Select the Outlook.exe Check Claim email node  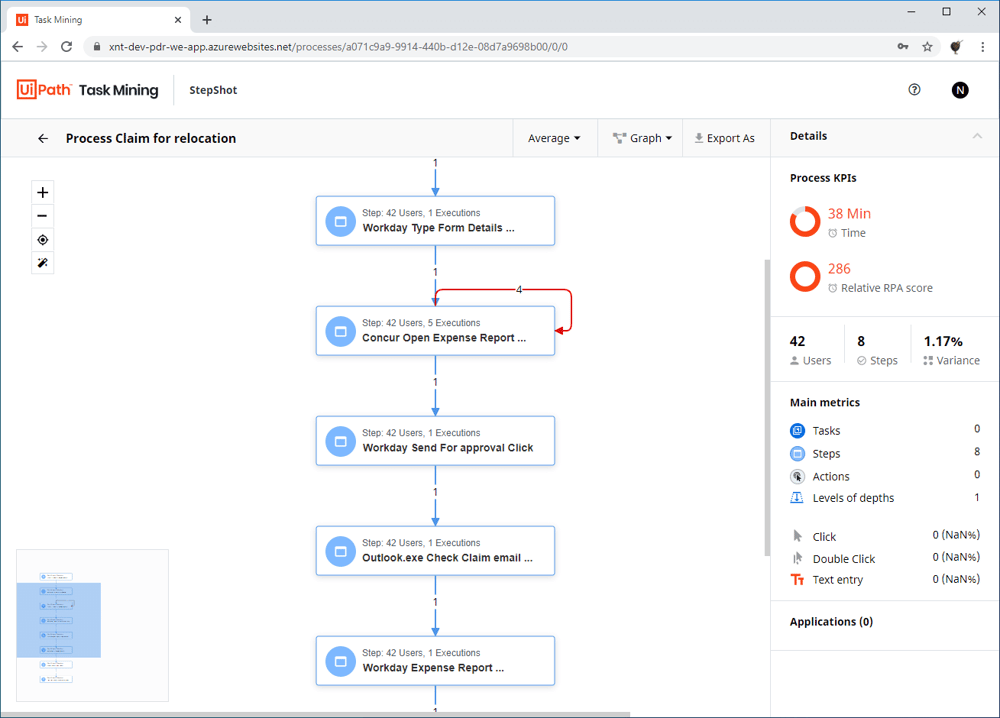435,551
